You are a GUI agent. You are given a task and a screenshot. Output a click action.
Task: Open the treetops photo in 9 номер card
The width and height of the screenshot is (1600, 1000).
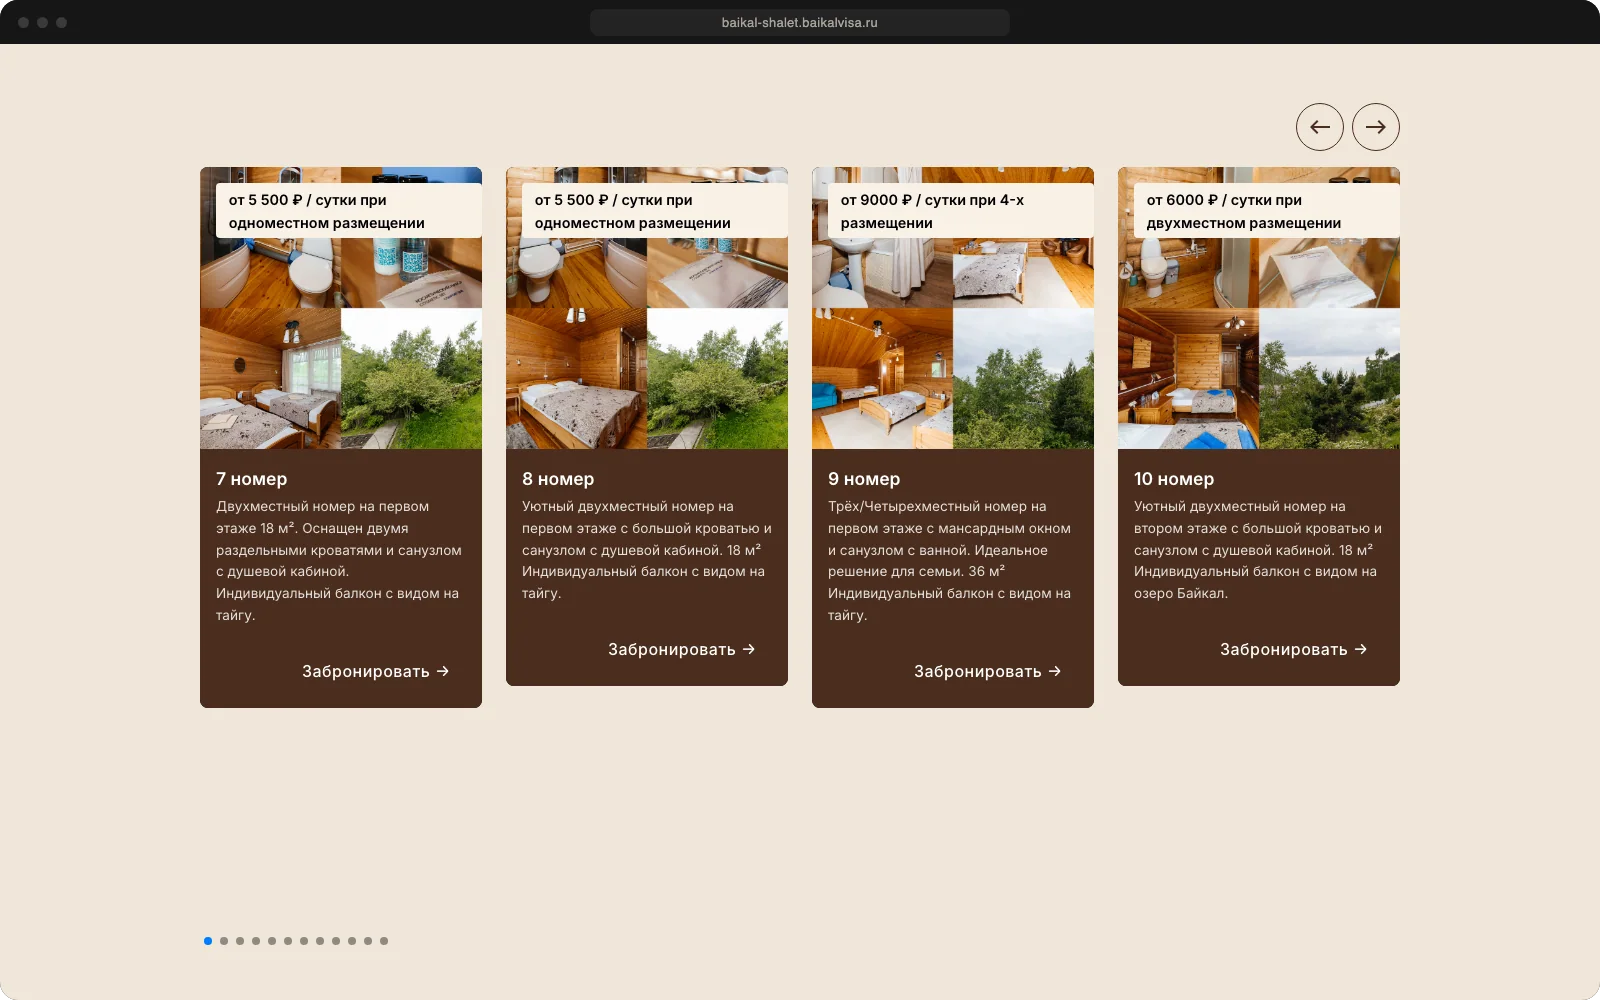[1023, 378]
